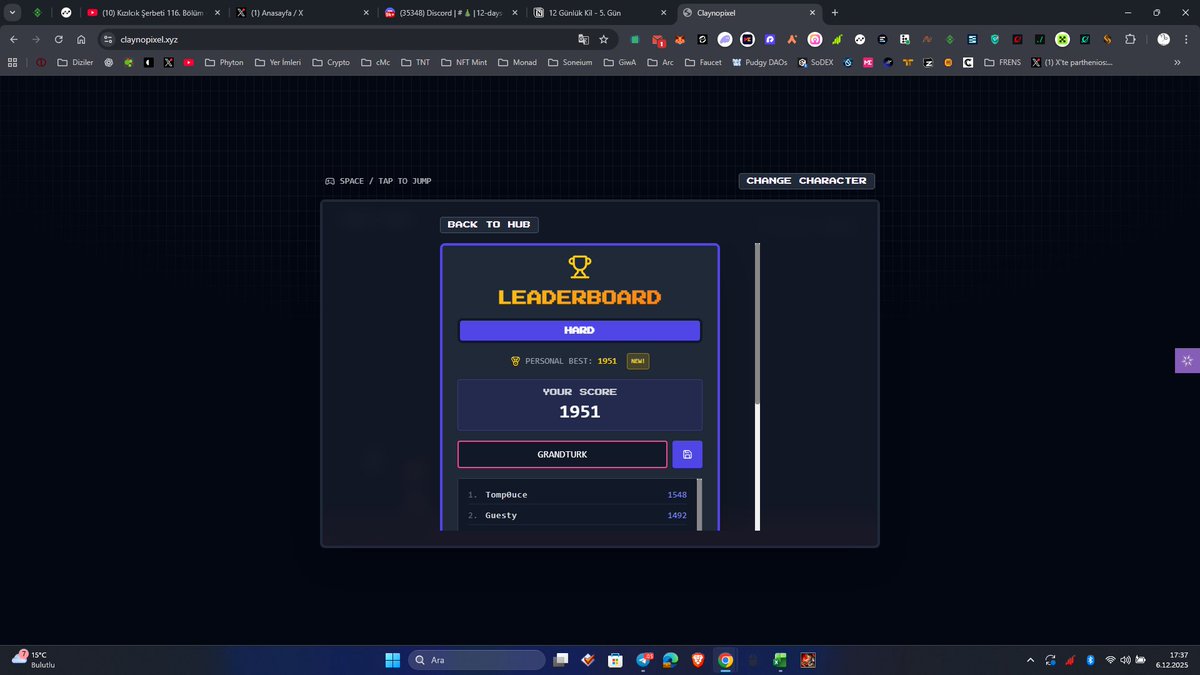This screenshot has height=675, width=1200.
Task: Open the Chrome profile avatar
Action: pos(1163,39)
